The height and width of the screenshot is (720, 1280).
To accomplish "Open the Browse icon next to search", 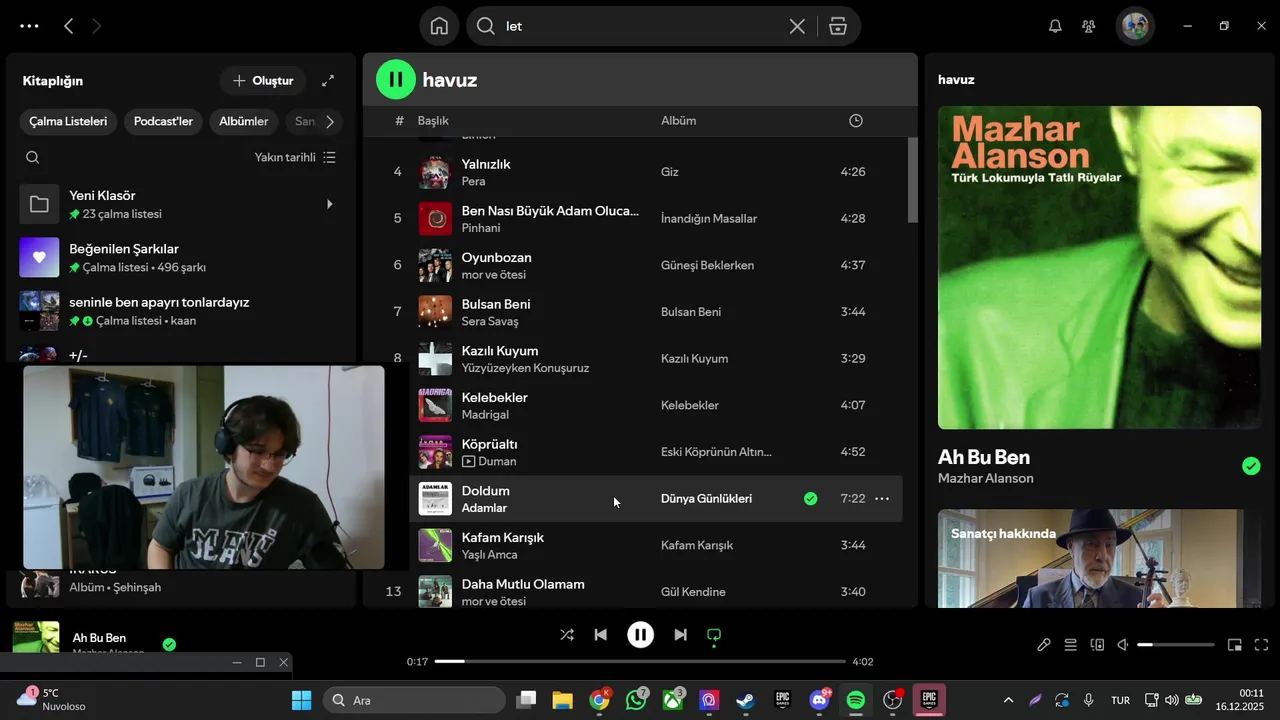I will [x=838, y=27].
